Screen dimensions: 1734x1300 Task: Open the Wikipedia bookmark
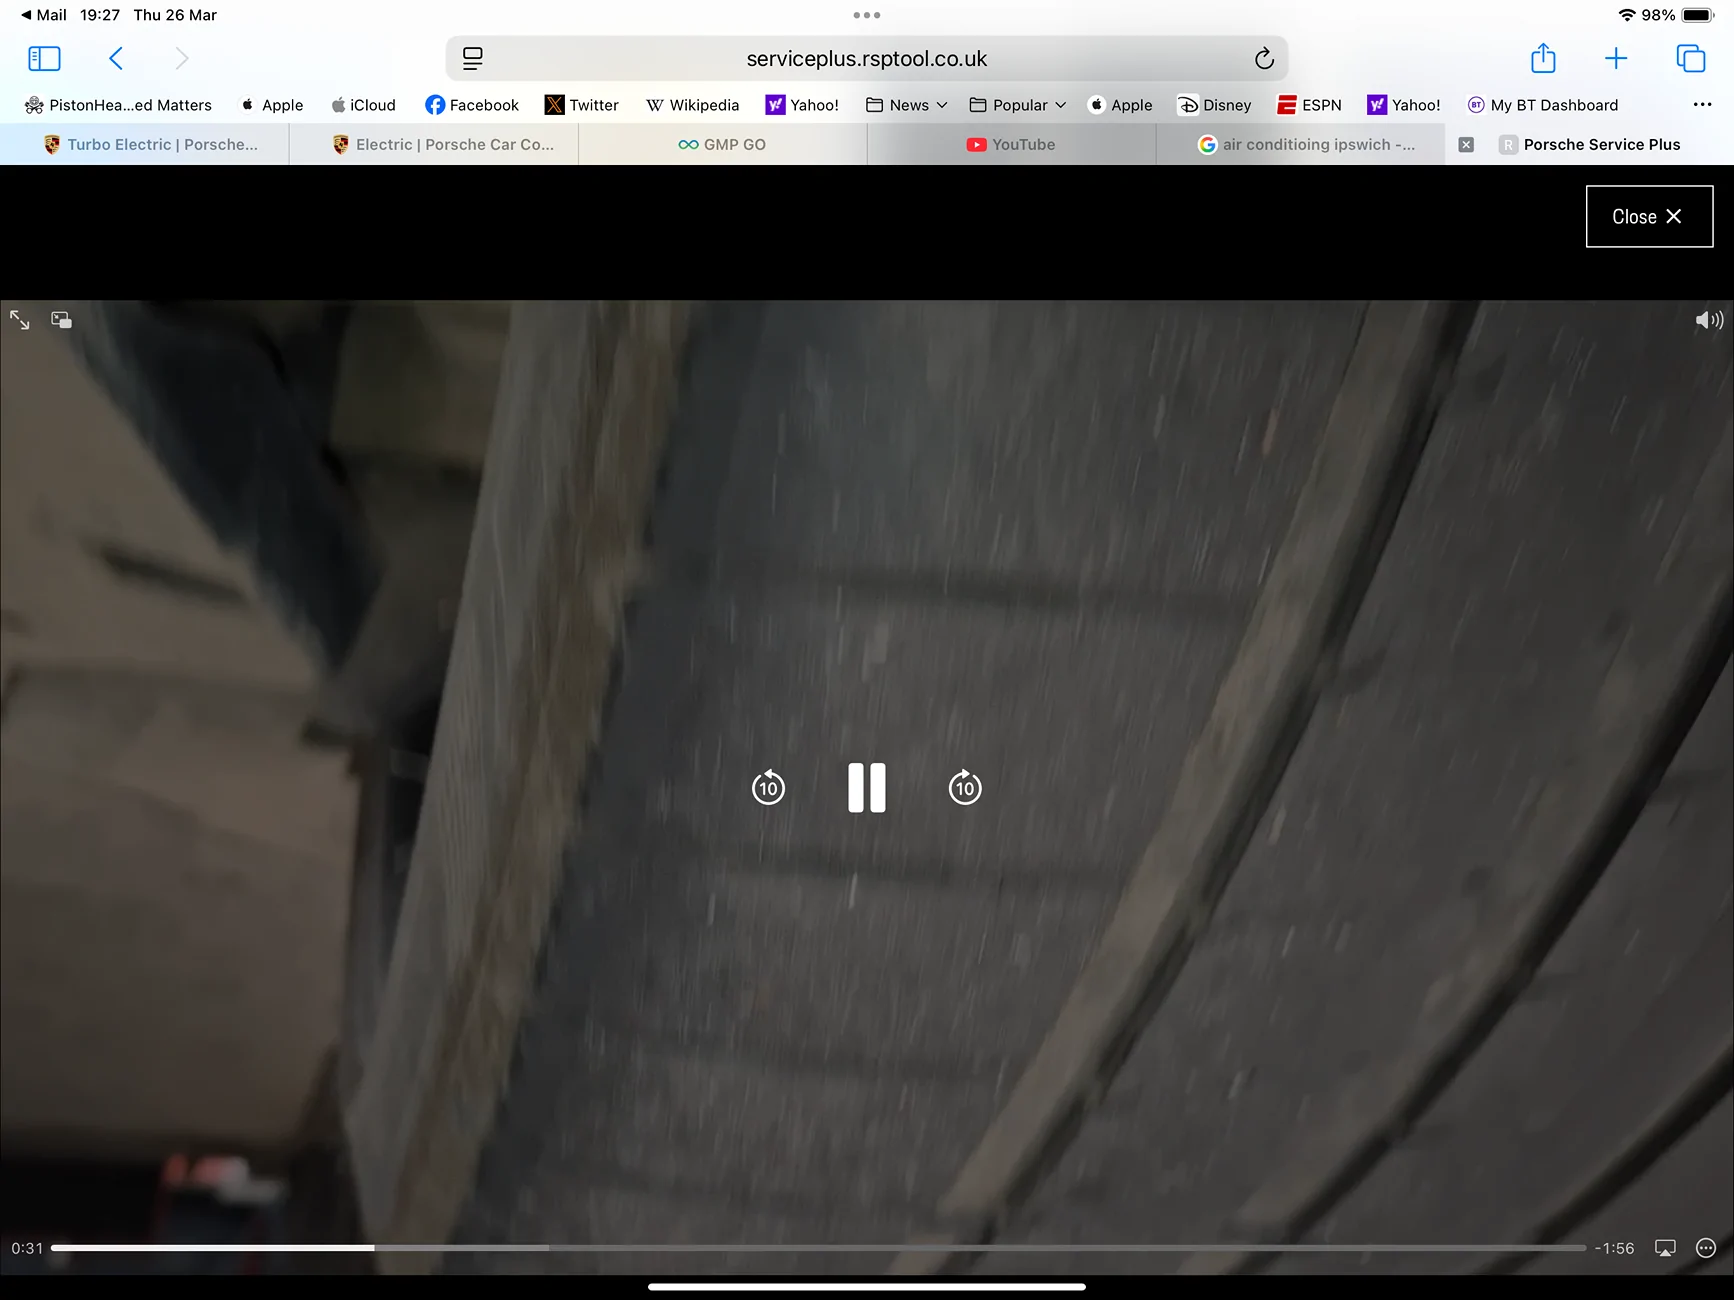coord(692,105)
